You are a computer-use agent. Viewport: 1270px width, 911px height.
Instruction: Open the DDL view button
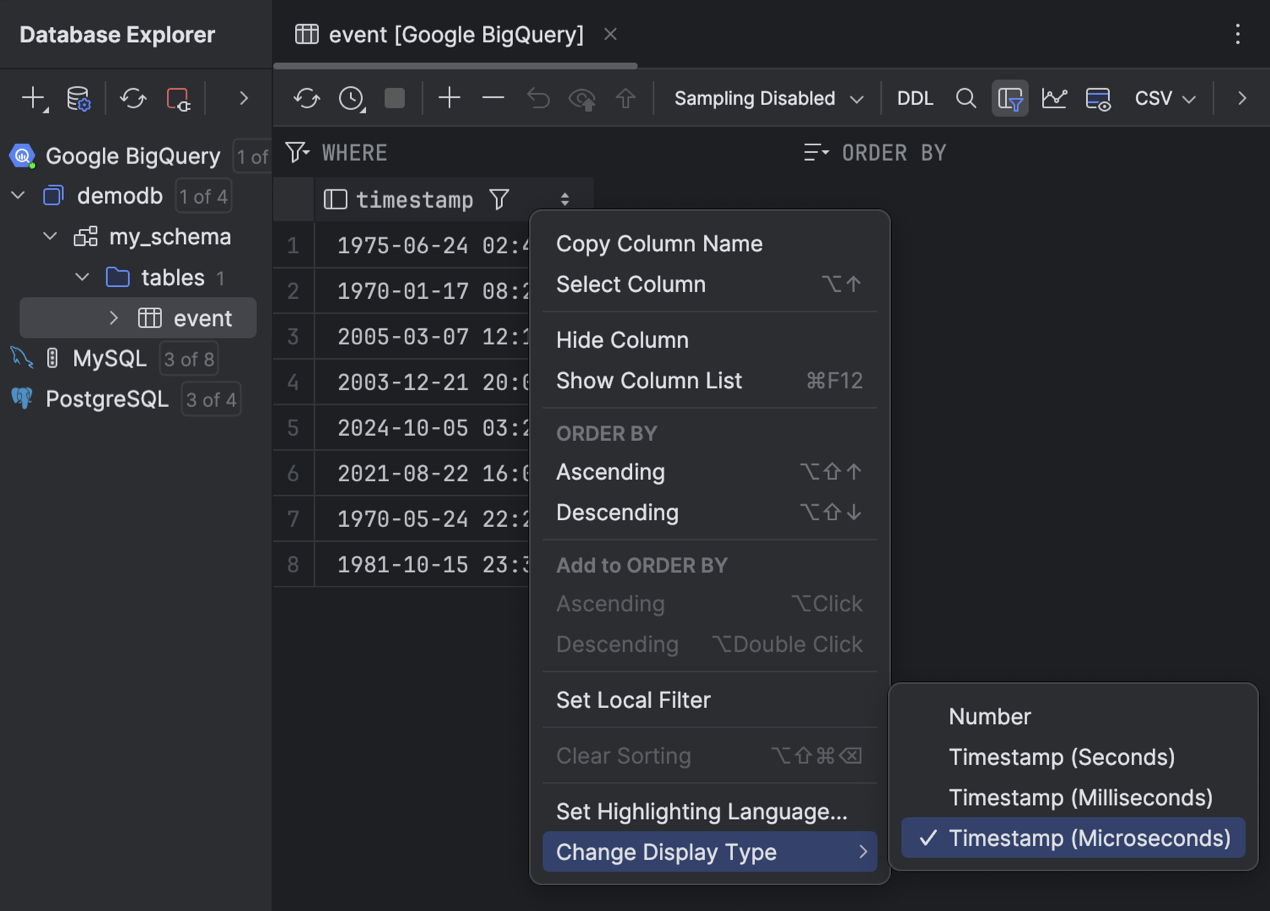click(x=915, y=98)
